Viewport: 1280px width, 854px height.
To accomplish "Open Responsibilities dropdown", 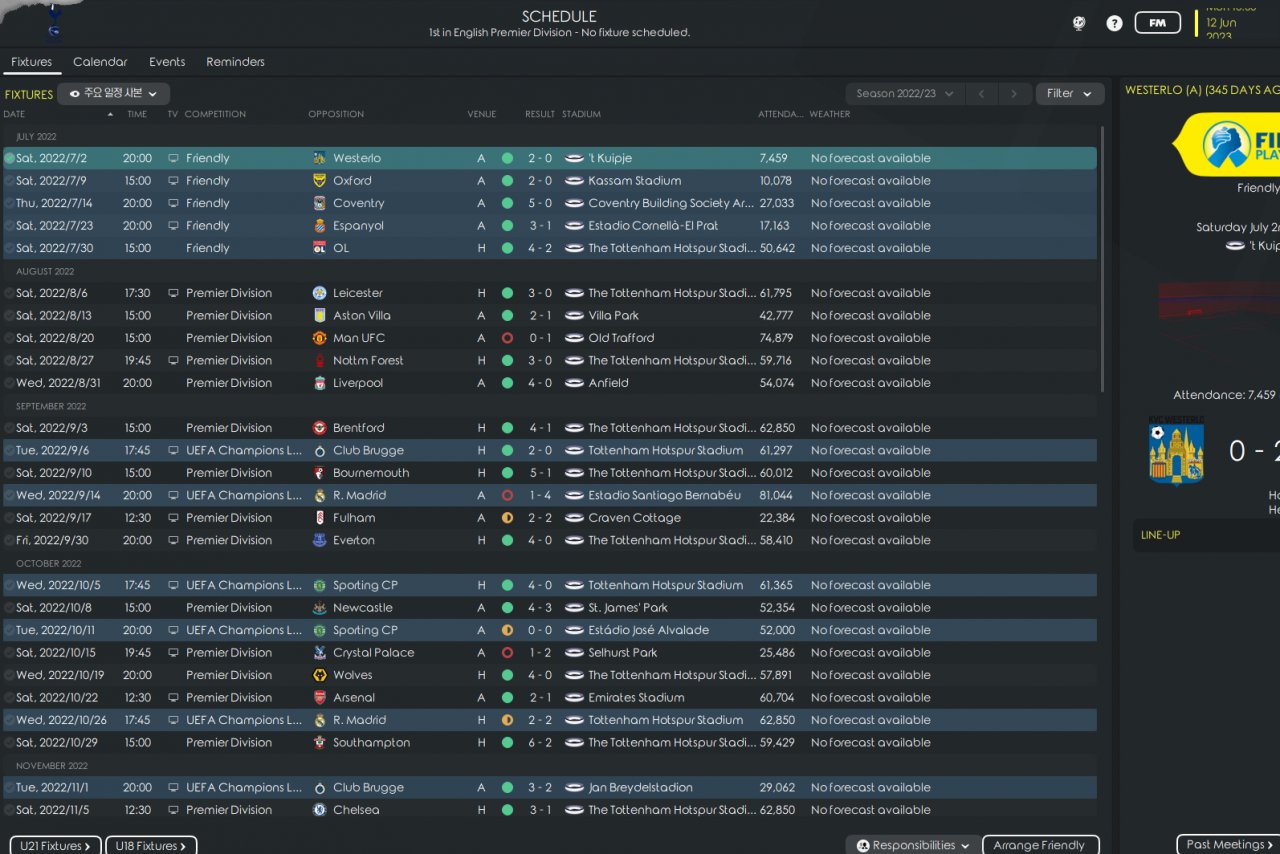I will 914,846.
